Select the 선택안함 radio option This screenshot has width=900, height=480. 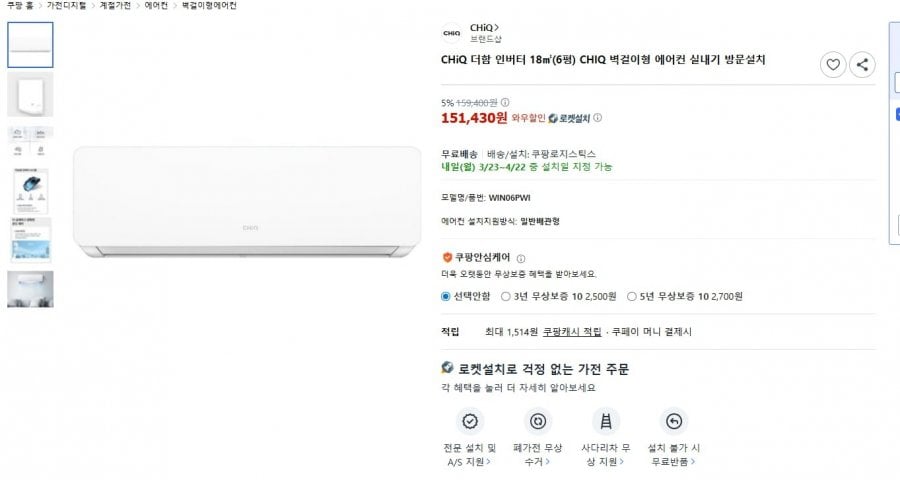446,296
